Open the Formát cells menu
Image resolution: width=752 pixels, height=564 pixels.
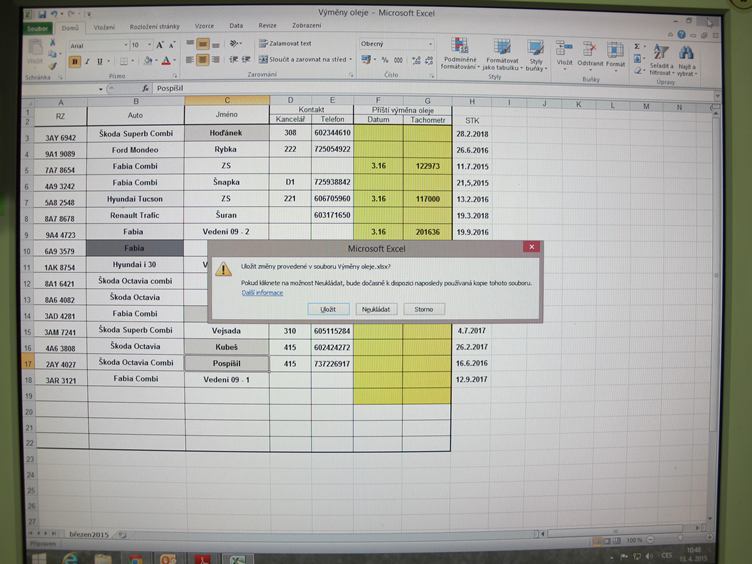point(615,54)
